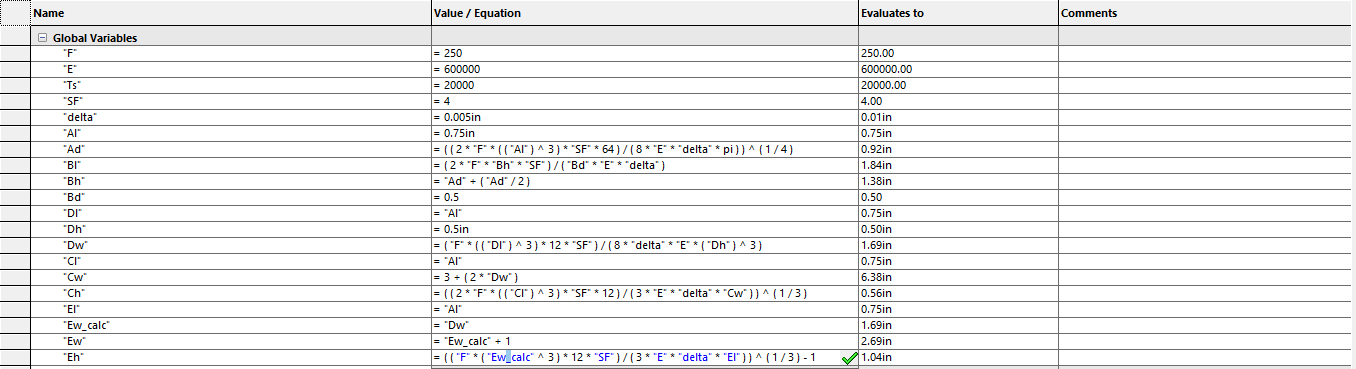1356x369 pixels.
Task: Click the evaluated result 6.38in
Action: [x=958, y=277]
